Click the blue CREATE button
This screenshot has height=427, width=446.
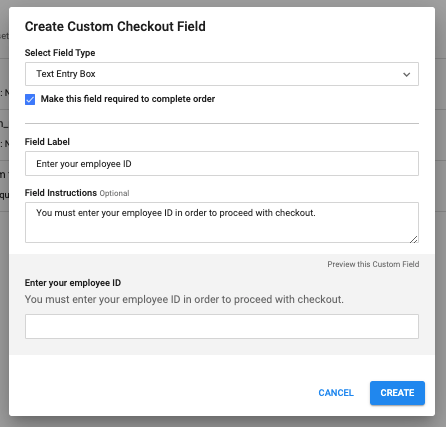[397, 393]
